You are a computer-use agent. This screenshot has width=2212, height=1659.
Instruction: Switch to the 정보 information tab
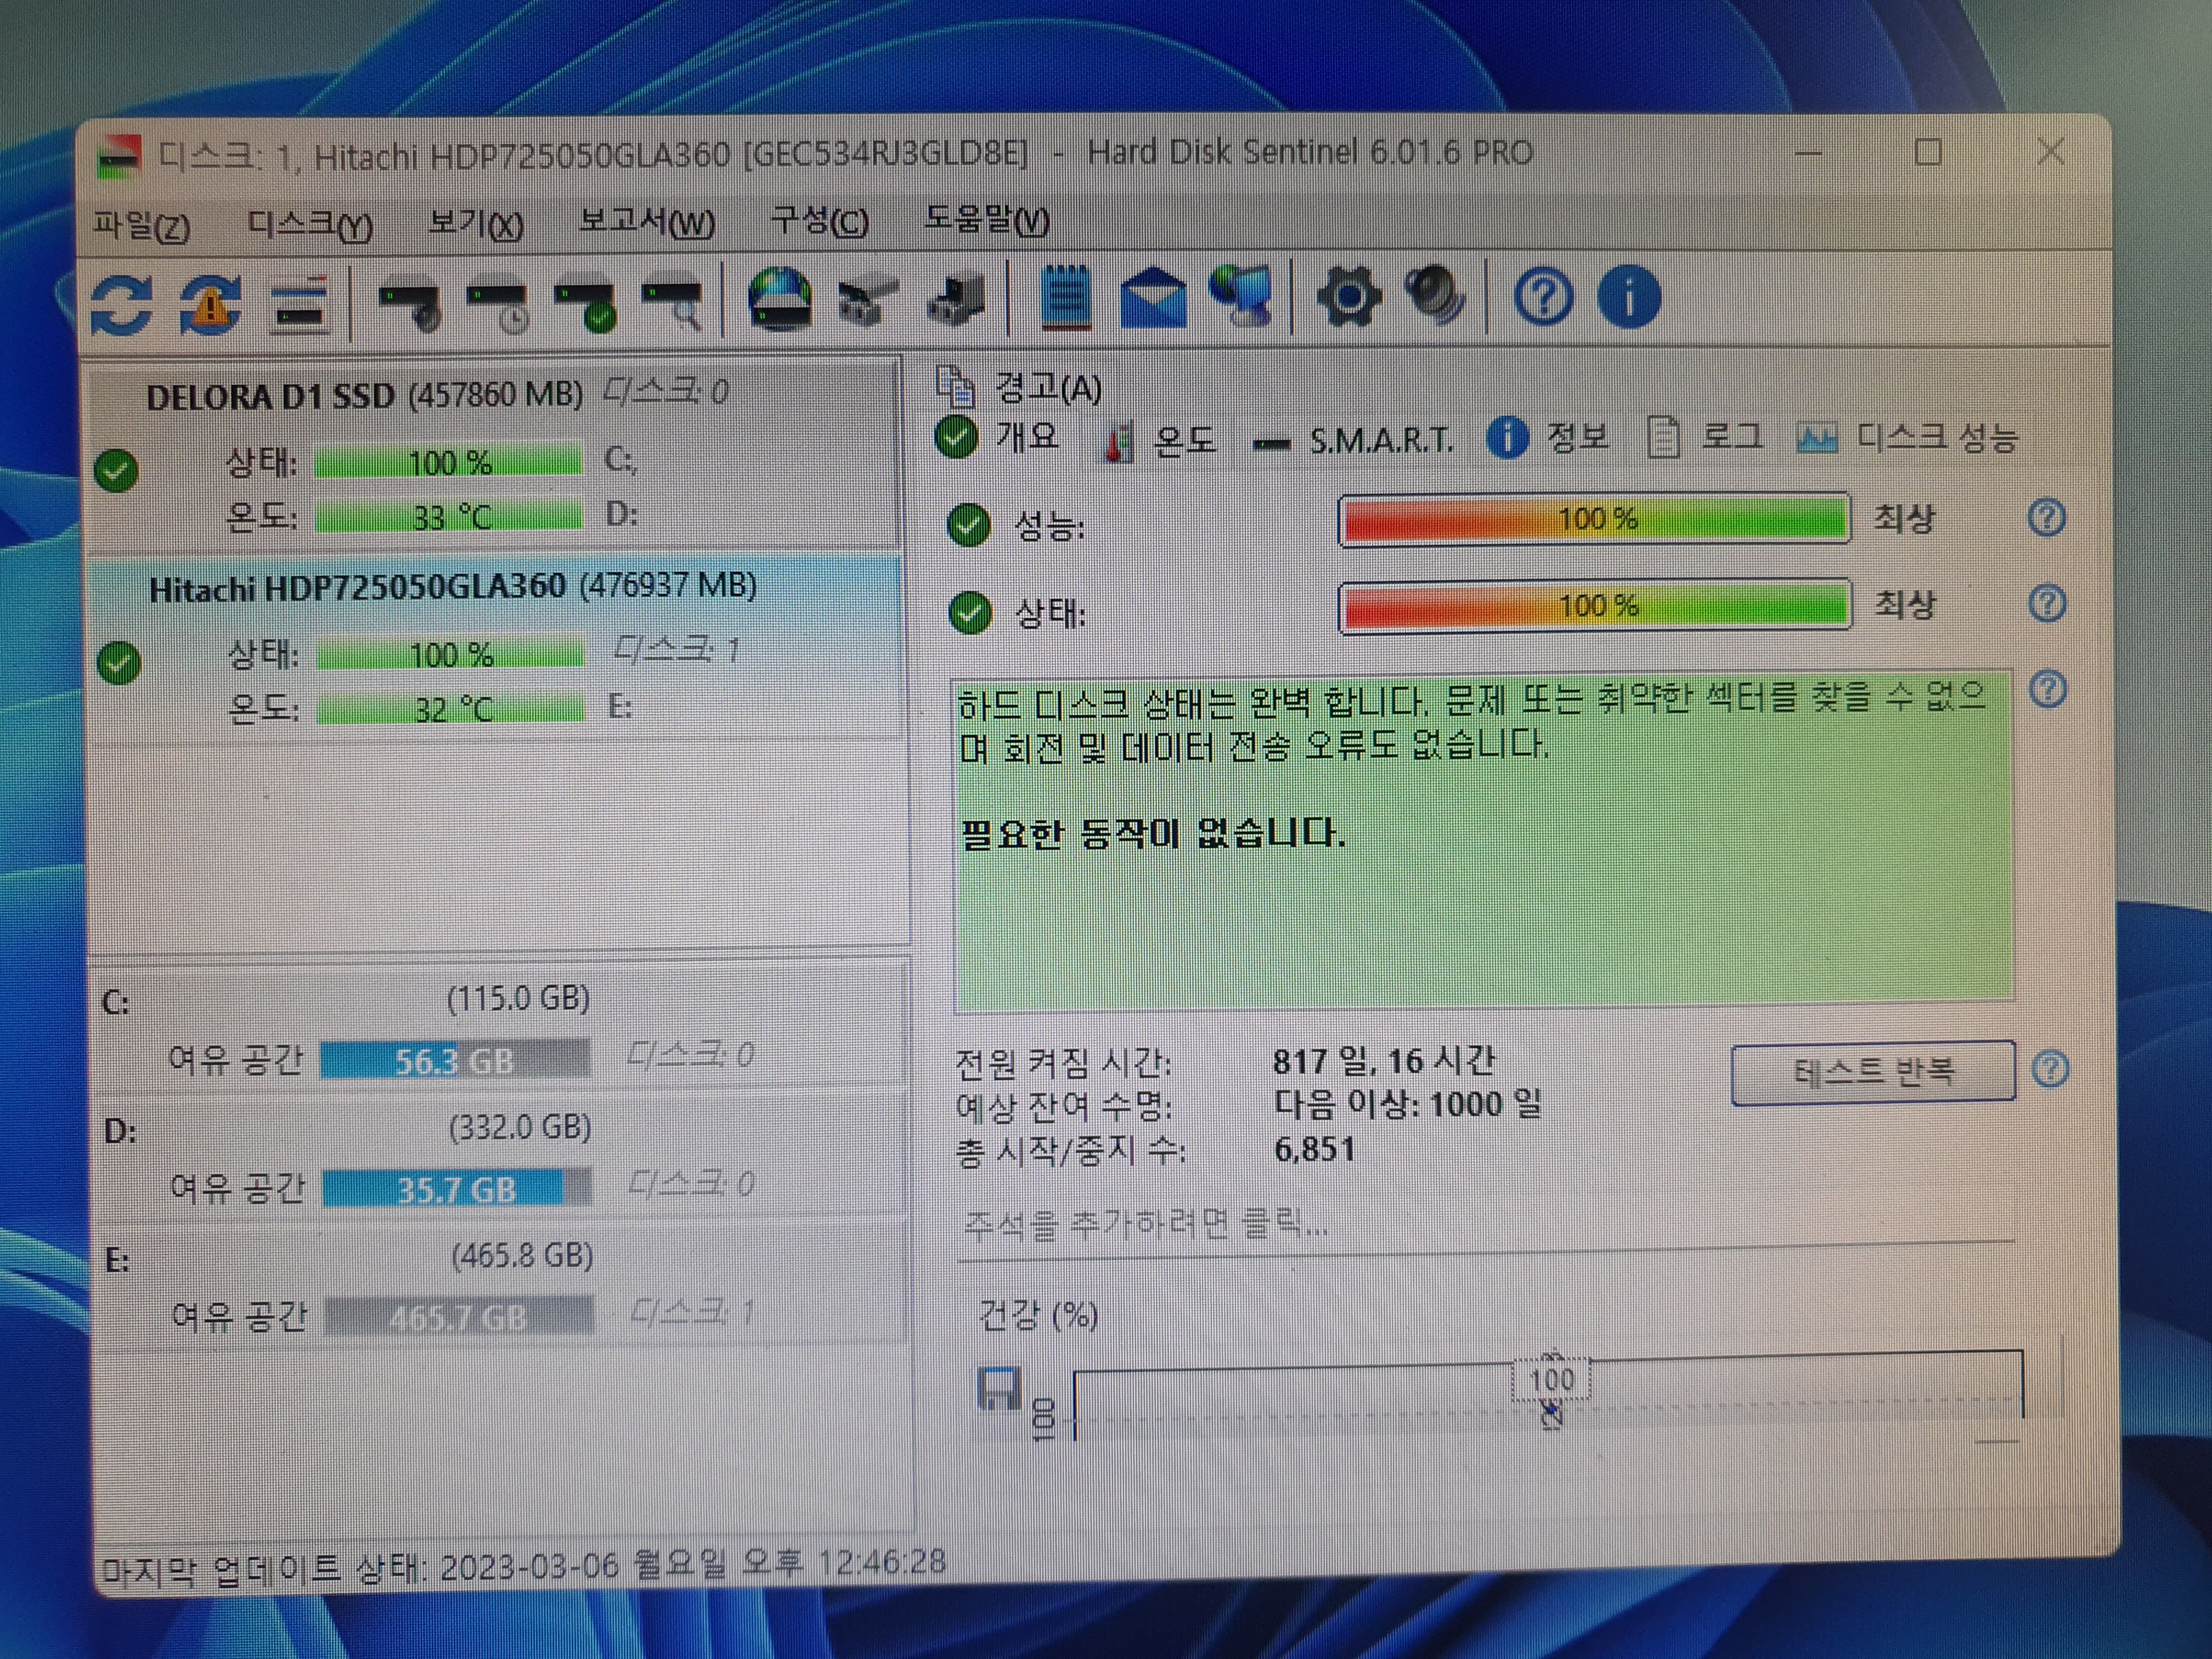1548,438
